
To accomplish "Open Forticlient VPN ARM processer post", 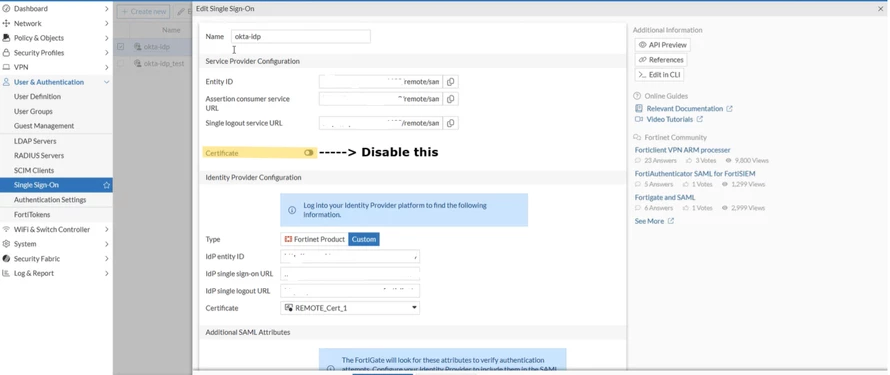I will click(682, 150).
